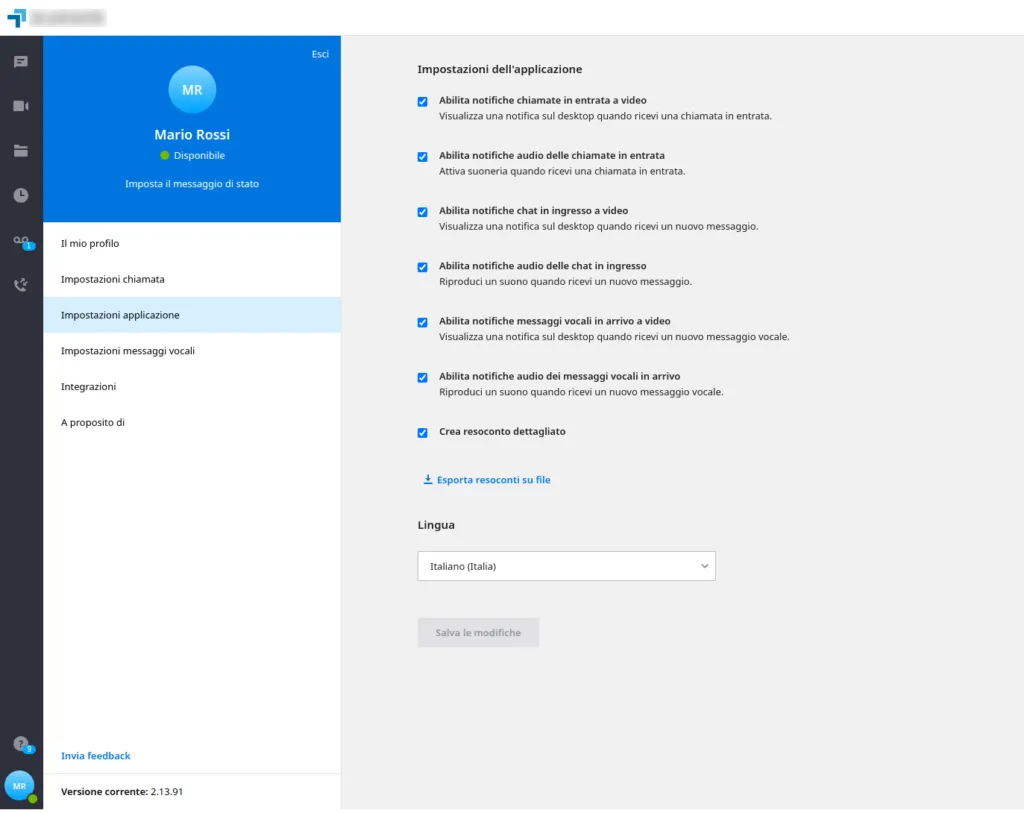Toggle Abilita notifiche audio delle chat in ingresso
The height and width of the screenshot is (813, 1024).
(x=423, y=267)
